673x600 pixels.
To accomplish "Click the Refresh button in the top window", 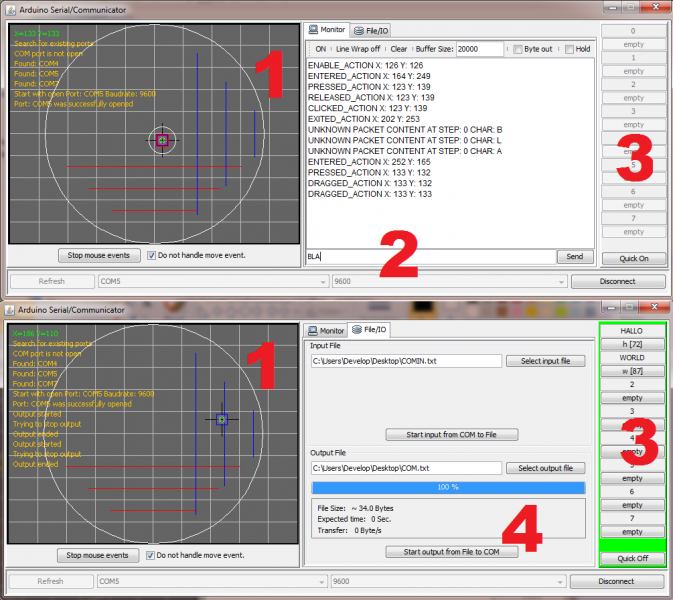I will [52, 281].
